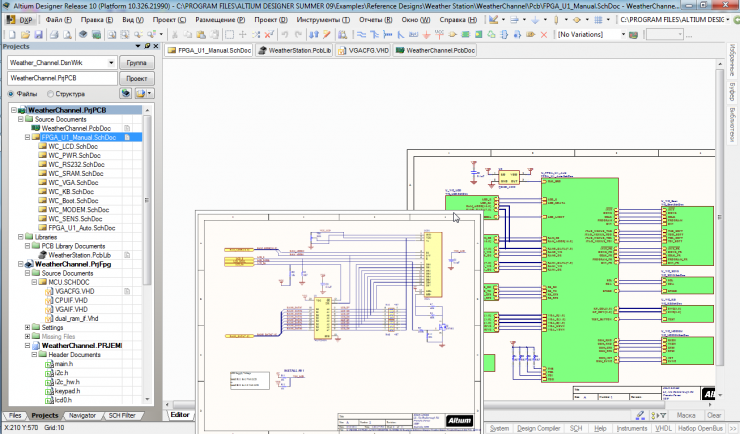Click the cut scissors icon
Screen dimensions: 740x434
(175, 35)
